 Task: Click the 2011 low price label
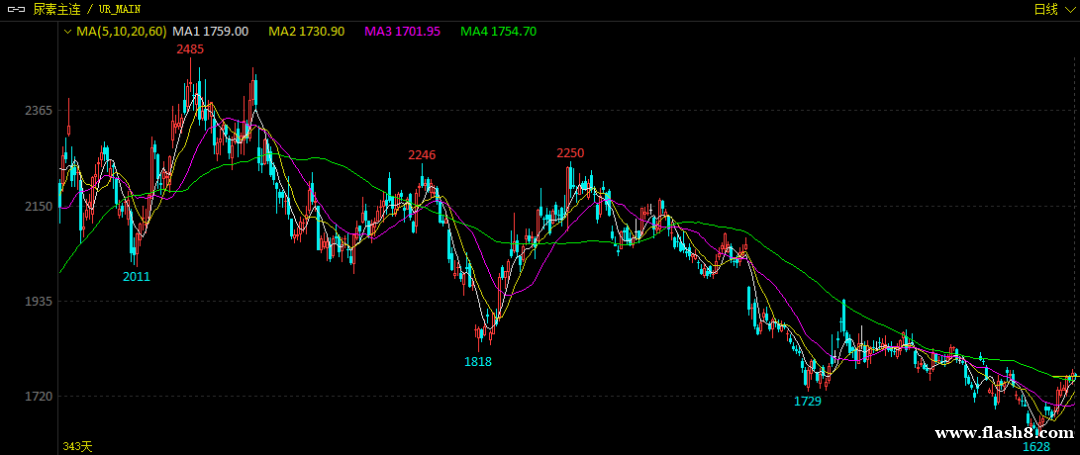136,277
